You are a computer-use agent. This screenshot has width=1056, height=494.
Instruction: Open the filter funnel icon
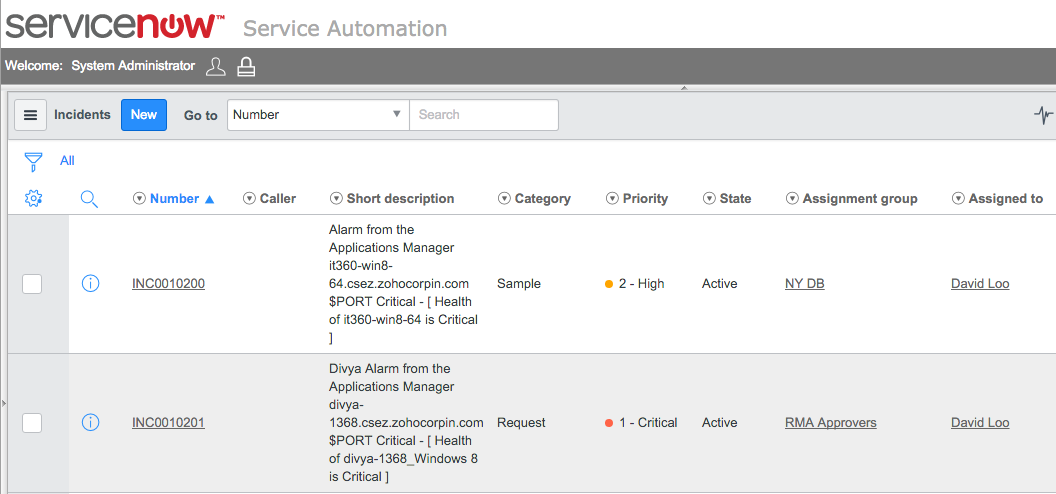[33, 161]
